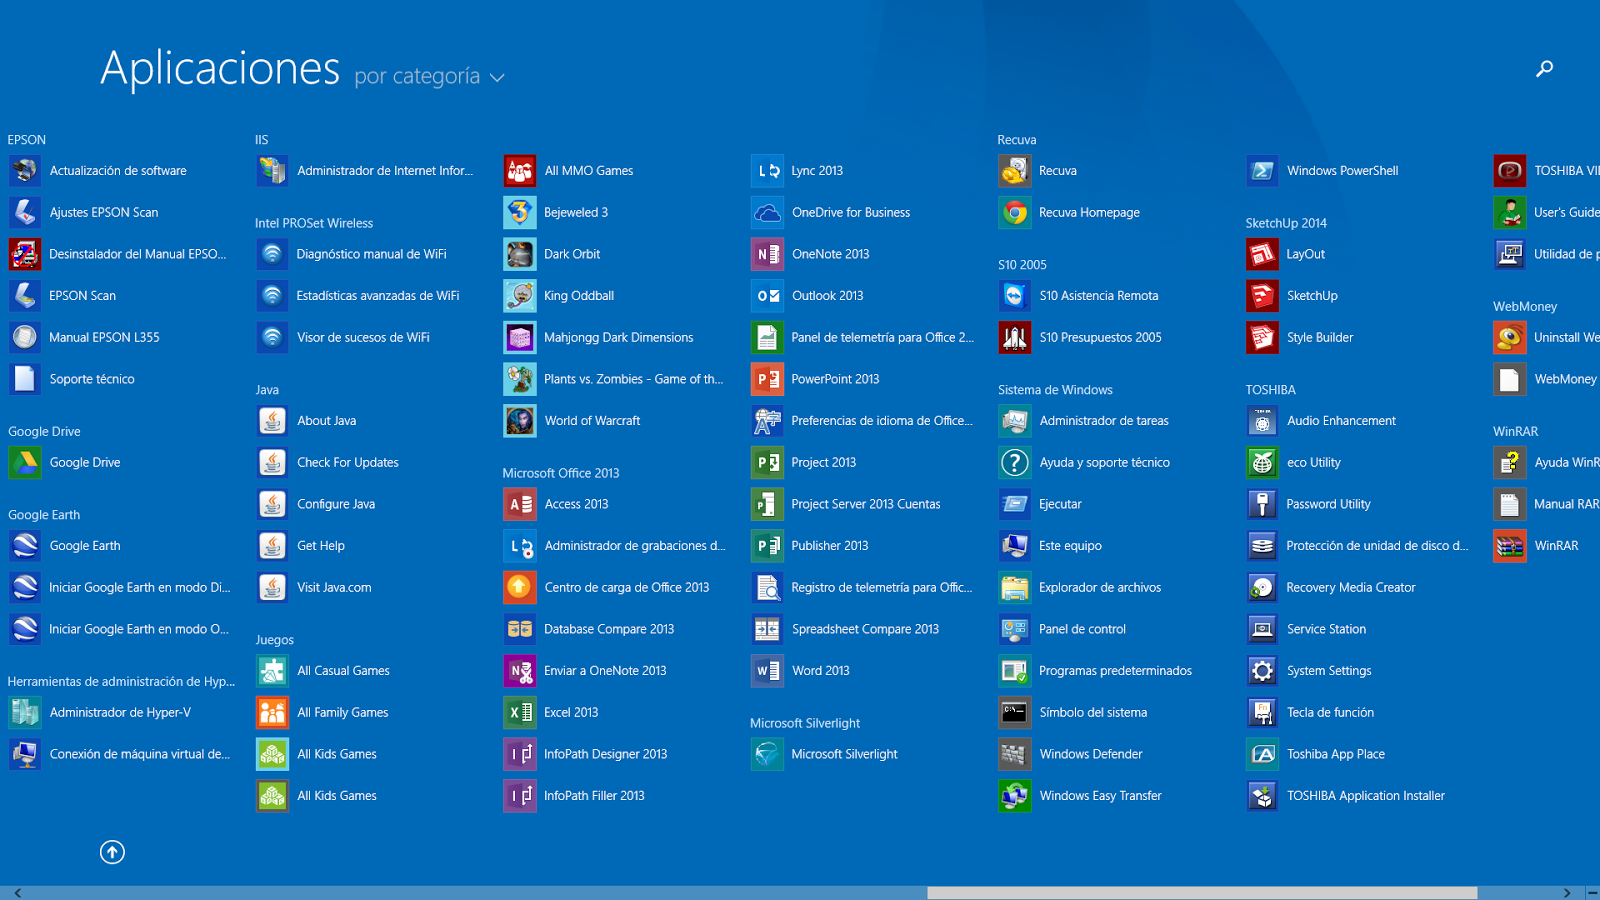Viewport: 1600px width, 900px height.
Task: Click the 'Recovery Media Creator' label
Action: (x=1351, y=588)
